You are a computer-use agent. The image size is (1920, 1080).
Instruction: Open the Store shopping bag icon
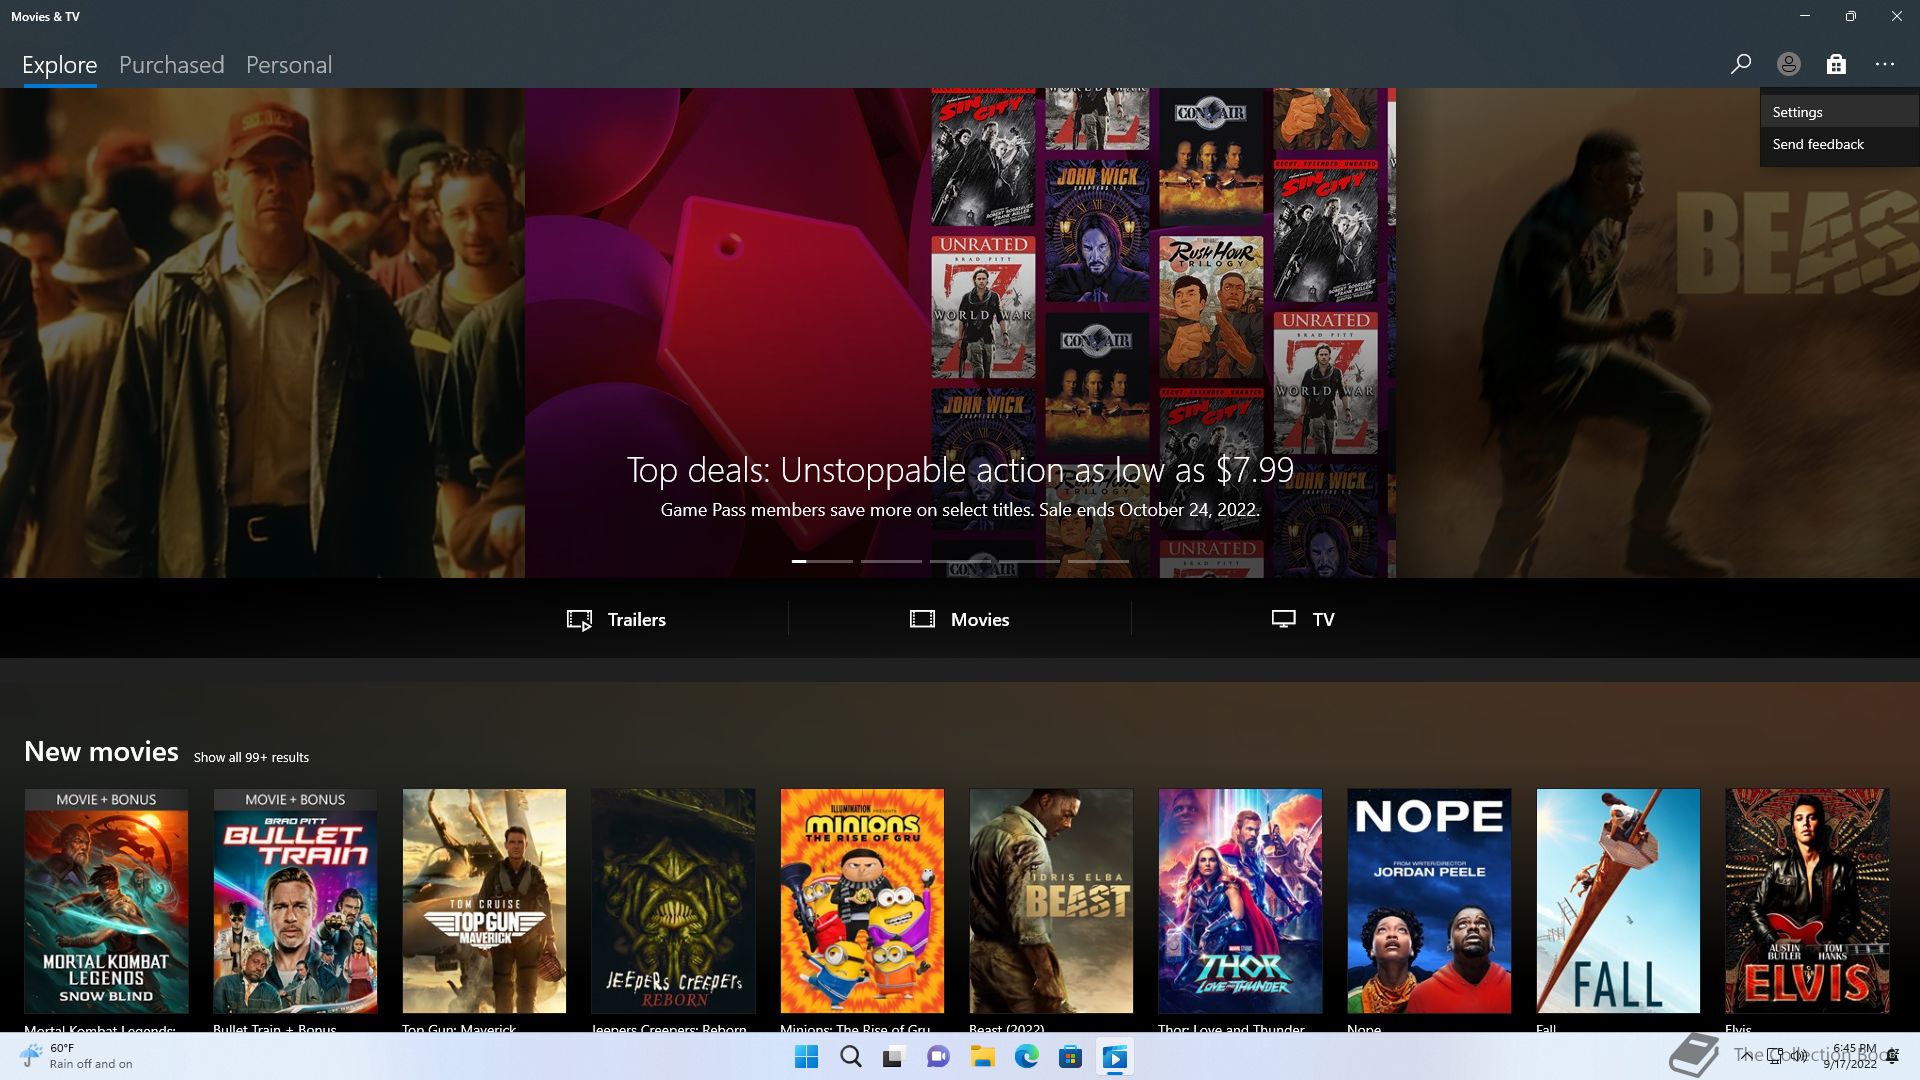pos(1836,64)
